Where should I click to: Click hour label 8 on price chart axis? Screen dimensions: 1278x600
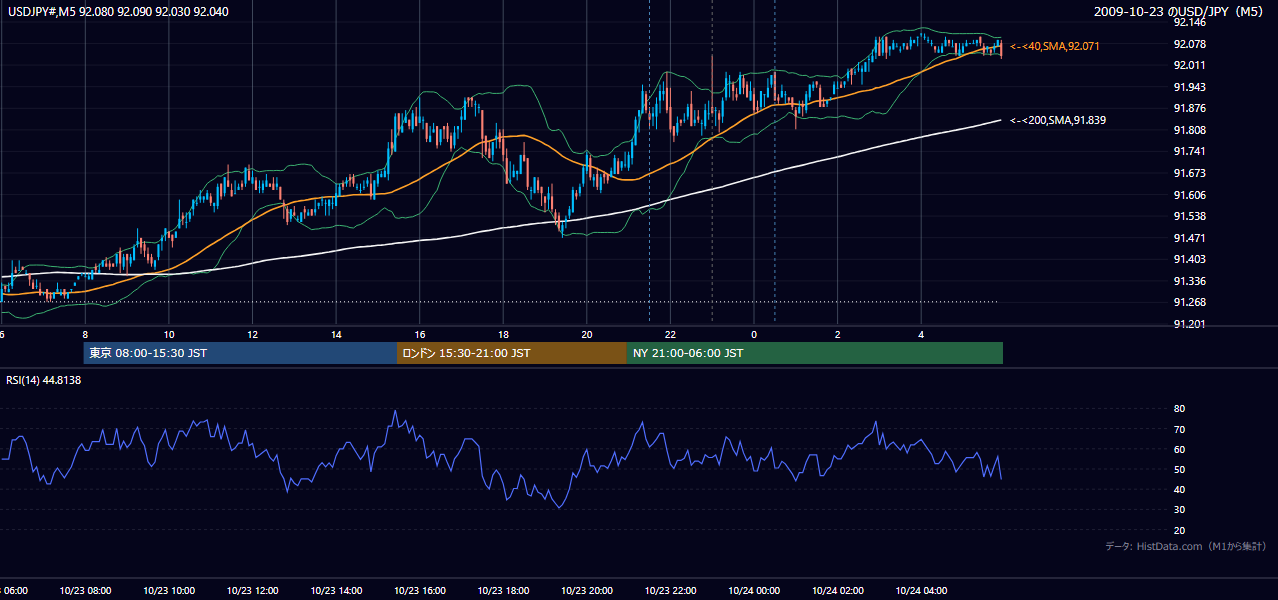click(x=85, y=334)
